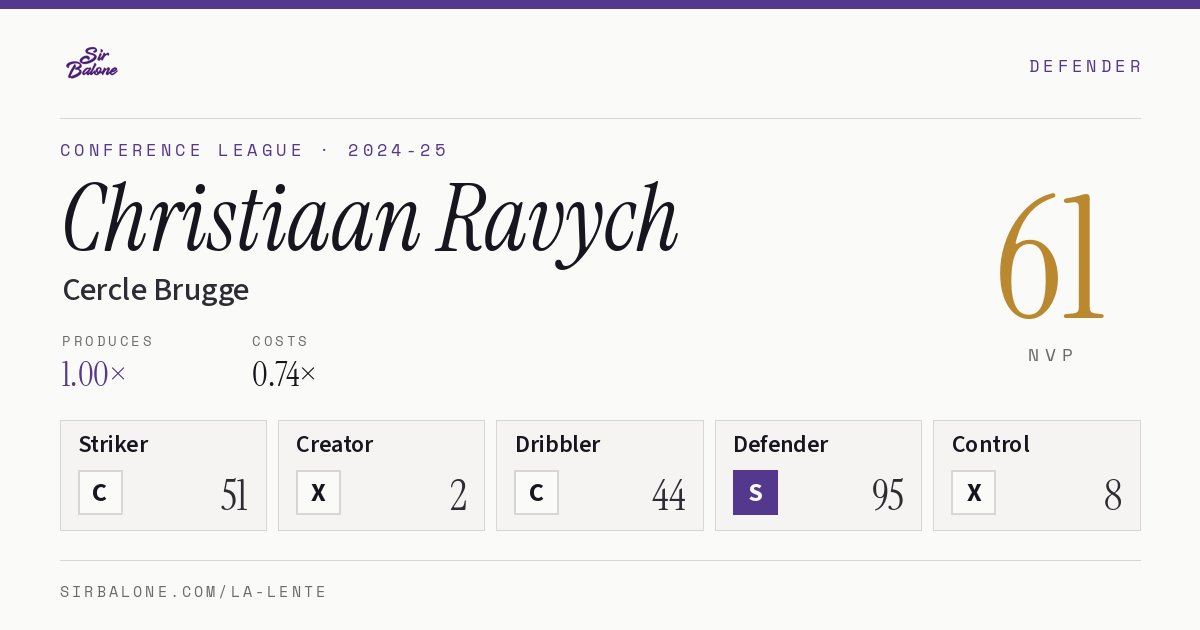The width and height of the screenshot is (1200, 630).
Task: Click the DEFENDER position label
Action: pos(1085,66)
